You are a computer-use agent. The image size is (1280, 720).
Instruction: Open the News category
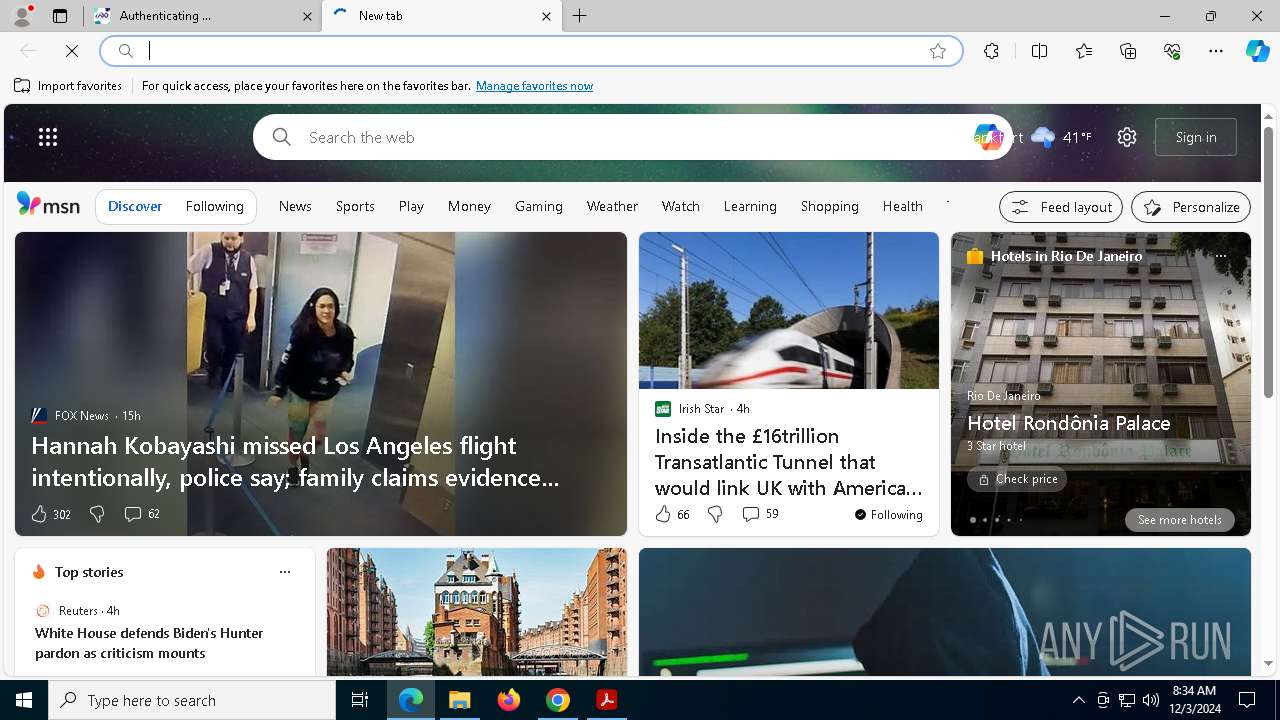(295, 206)
